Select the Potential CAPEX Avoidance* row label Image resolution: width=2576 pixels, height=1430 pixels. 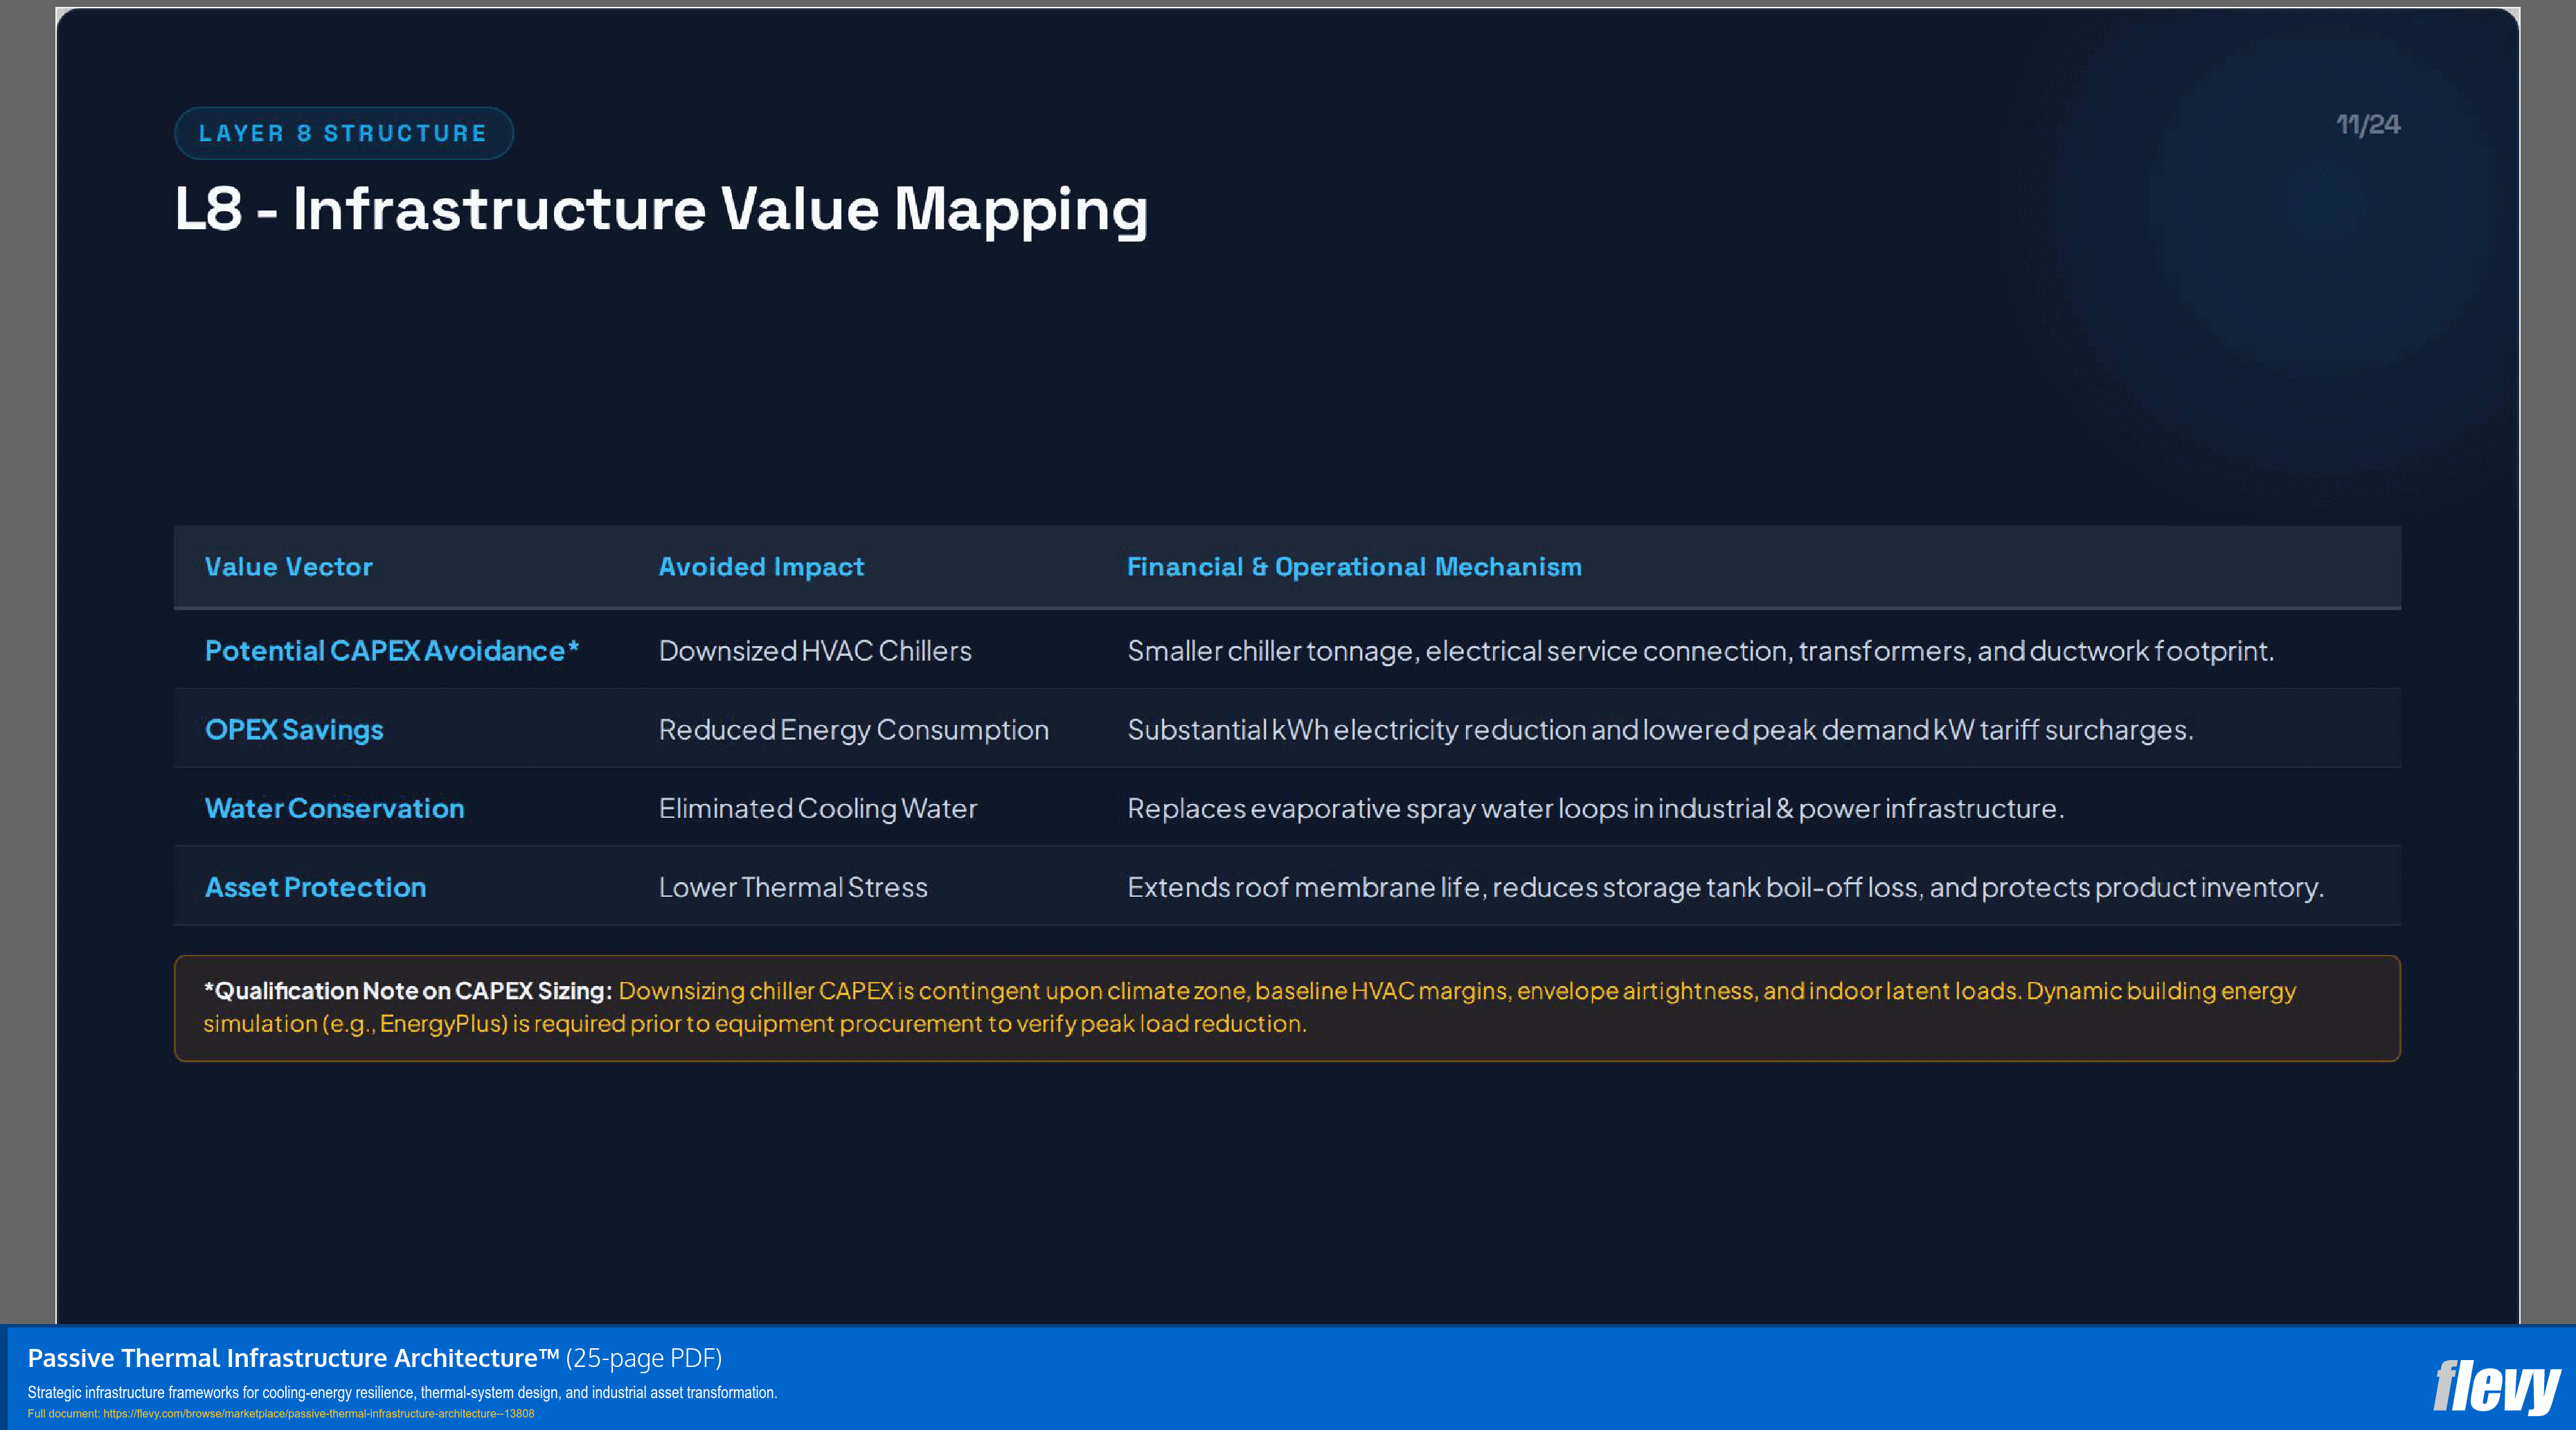(392, 651)
